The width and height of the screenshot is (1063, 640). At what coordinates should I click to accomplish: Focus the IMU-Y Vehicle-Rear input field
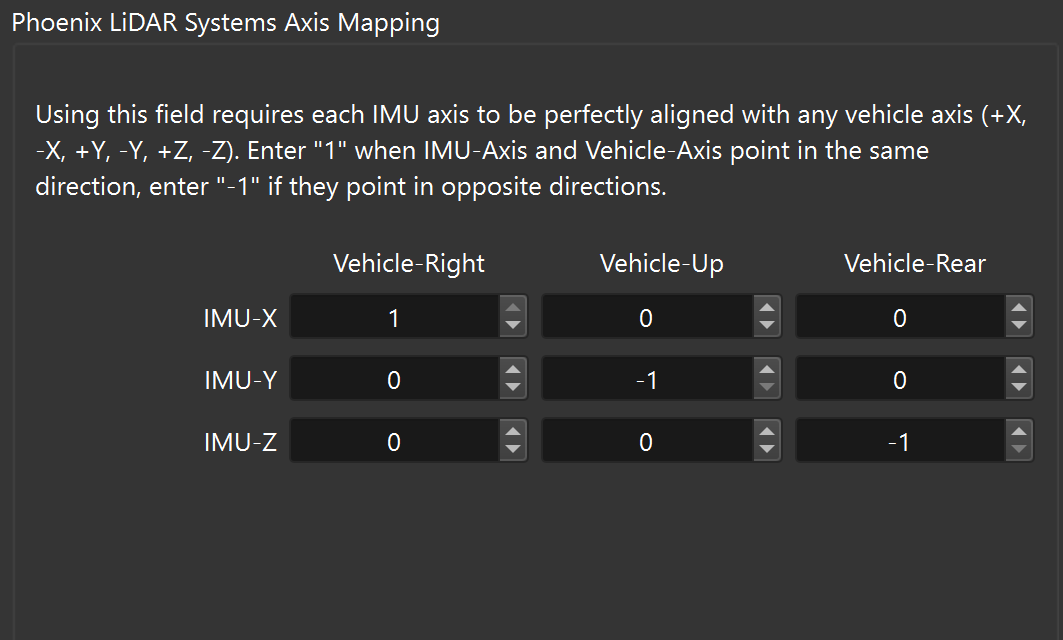click(x=901, y=378)
